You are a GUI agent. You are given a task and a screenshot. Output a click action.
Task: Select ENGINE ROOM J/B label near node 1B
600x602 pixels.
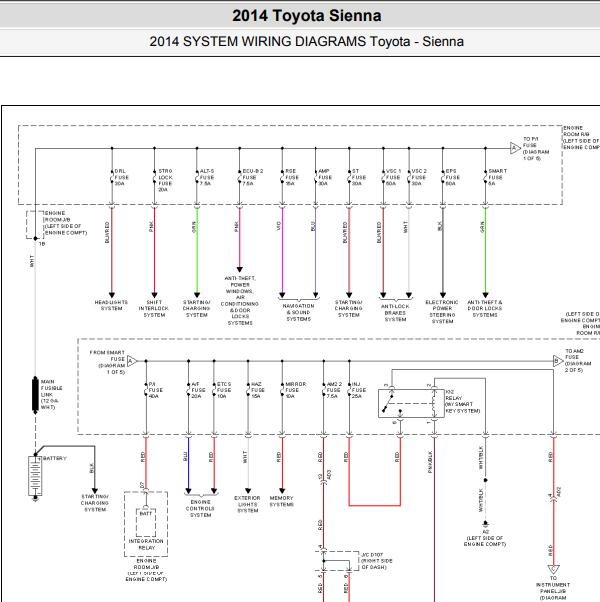coord(65,223)
